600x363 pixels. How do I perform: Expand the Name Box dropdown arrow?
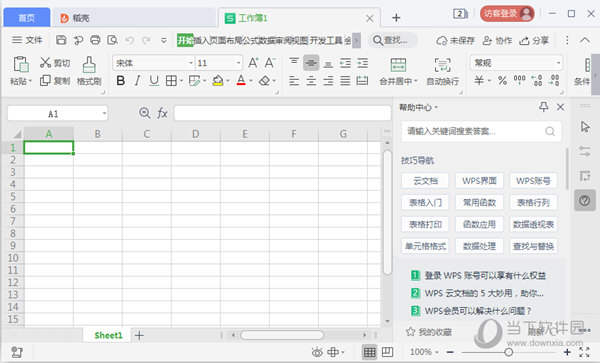tap(104, 113)
